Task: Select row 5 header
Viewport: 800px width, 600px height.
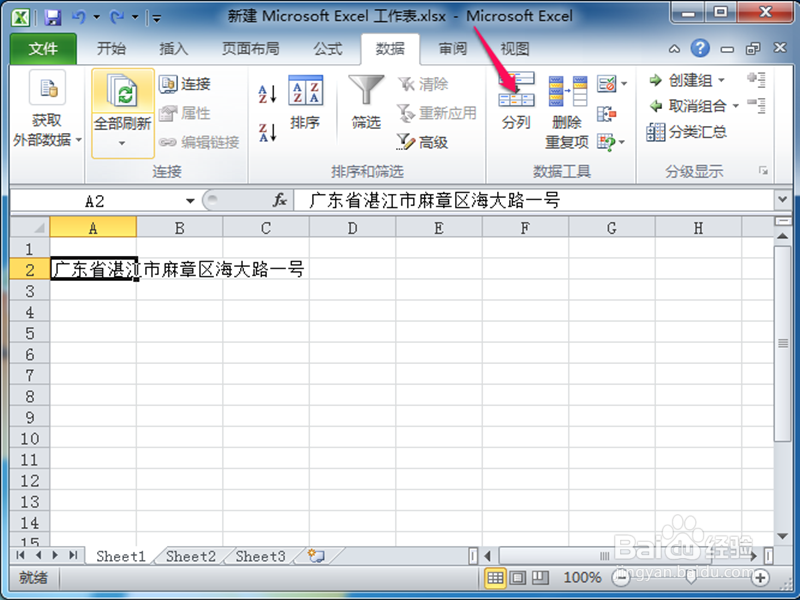Action: pyautogui.click(x=30, y=333)
